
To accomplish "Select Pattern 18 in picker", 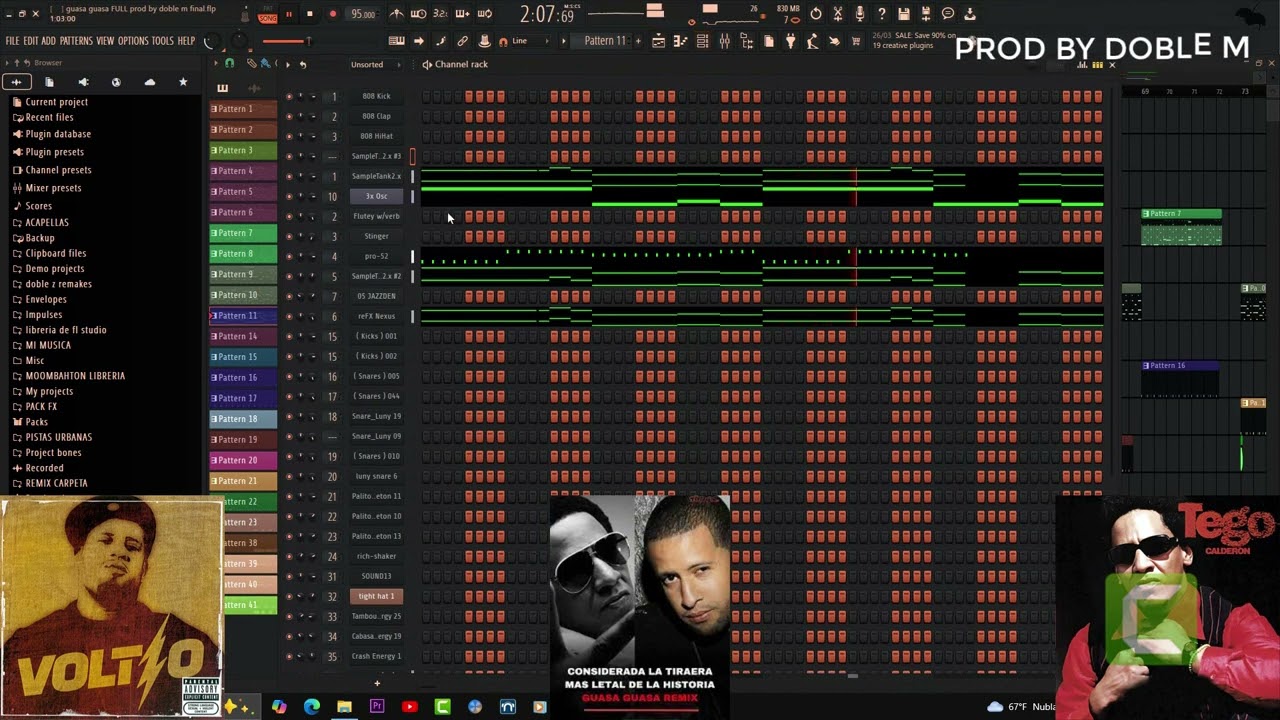I will click(x=243, y=419).
